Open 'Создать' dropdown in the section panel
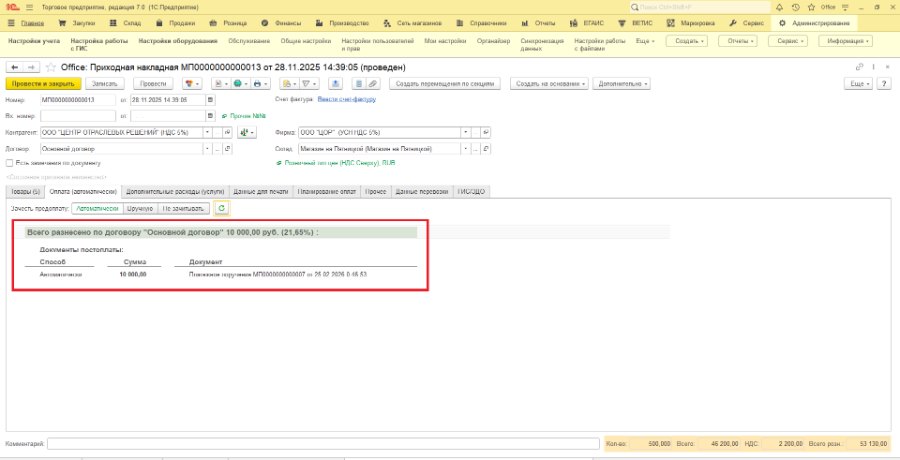This screenshot has height=460, width=900. [x=686, y=41]
